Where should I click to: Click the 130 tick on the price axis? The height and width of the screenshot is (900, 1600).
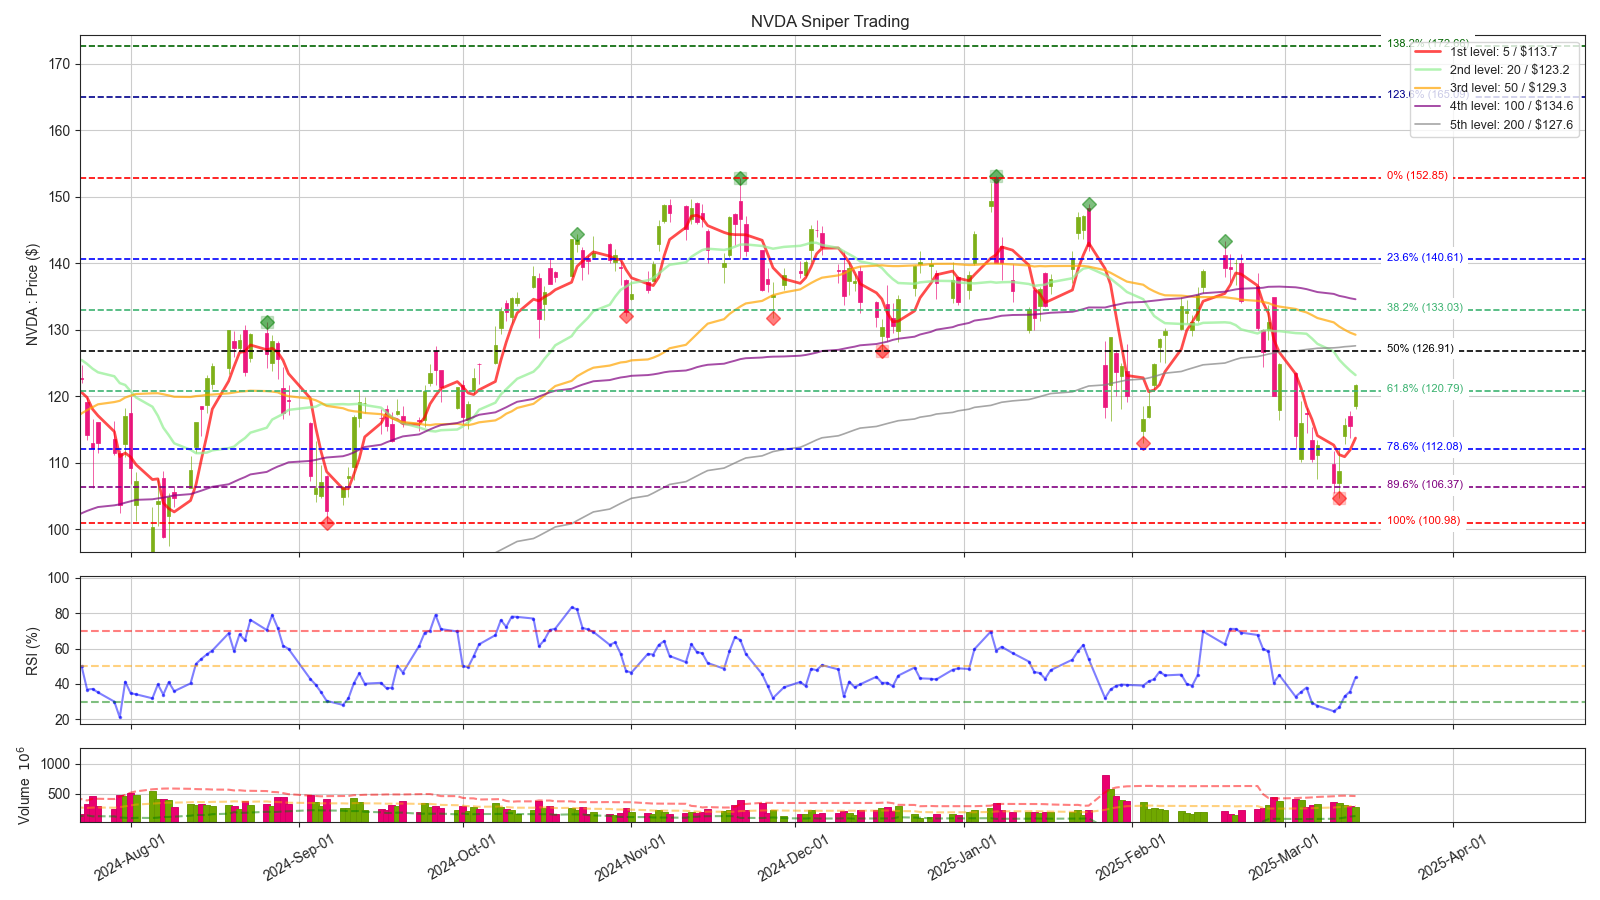[58, 330]
